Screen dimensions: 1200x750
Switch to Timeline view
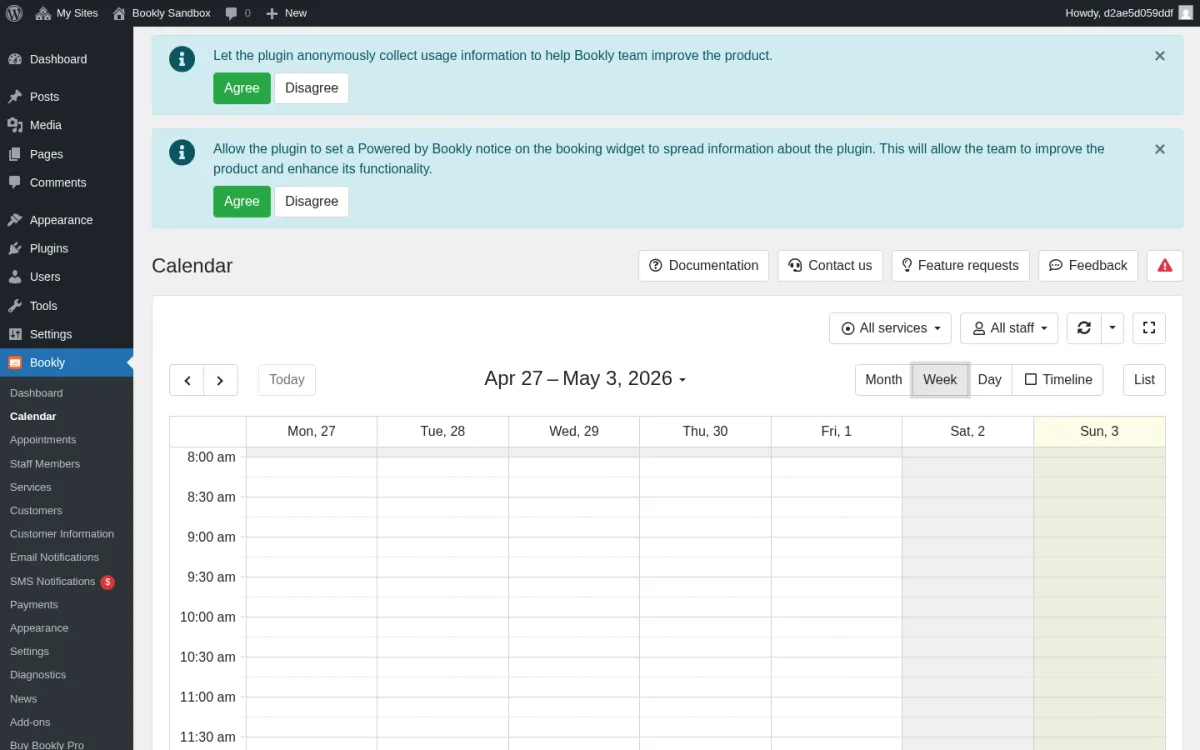coord(1058,380)
